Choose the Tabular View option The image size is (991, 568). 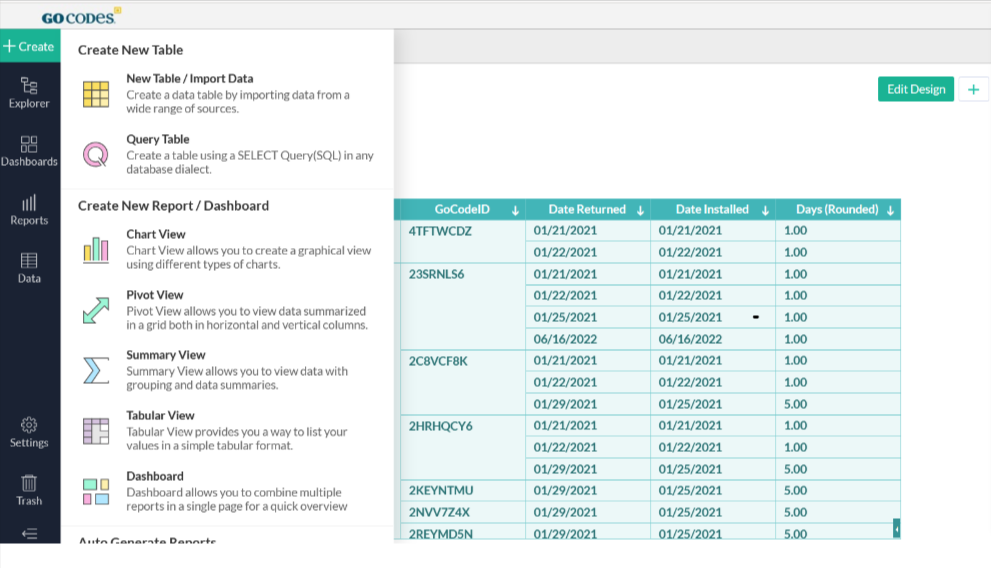pos(228,430)
